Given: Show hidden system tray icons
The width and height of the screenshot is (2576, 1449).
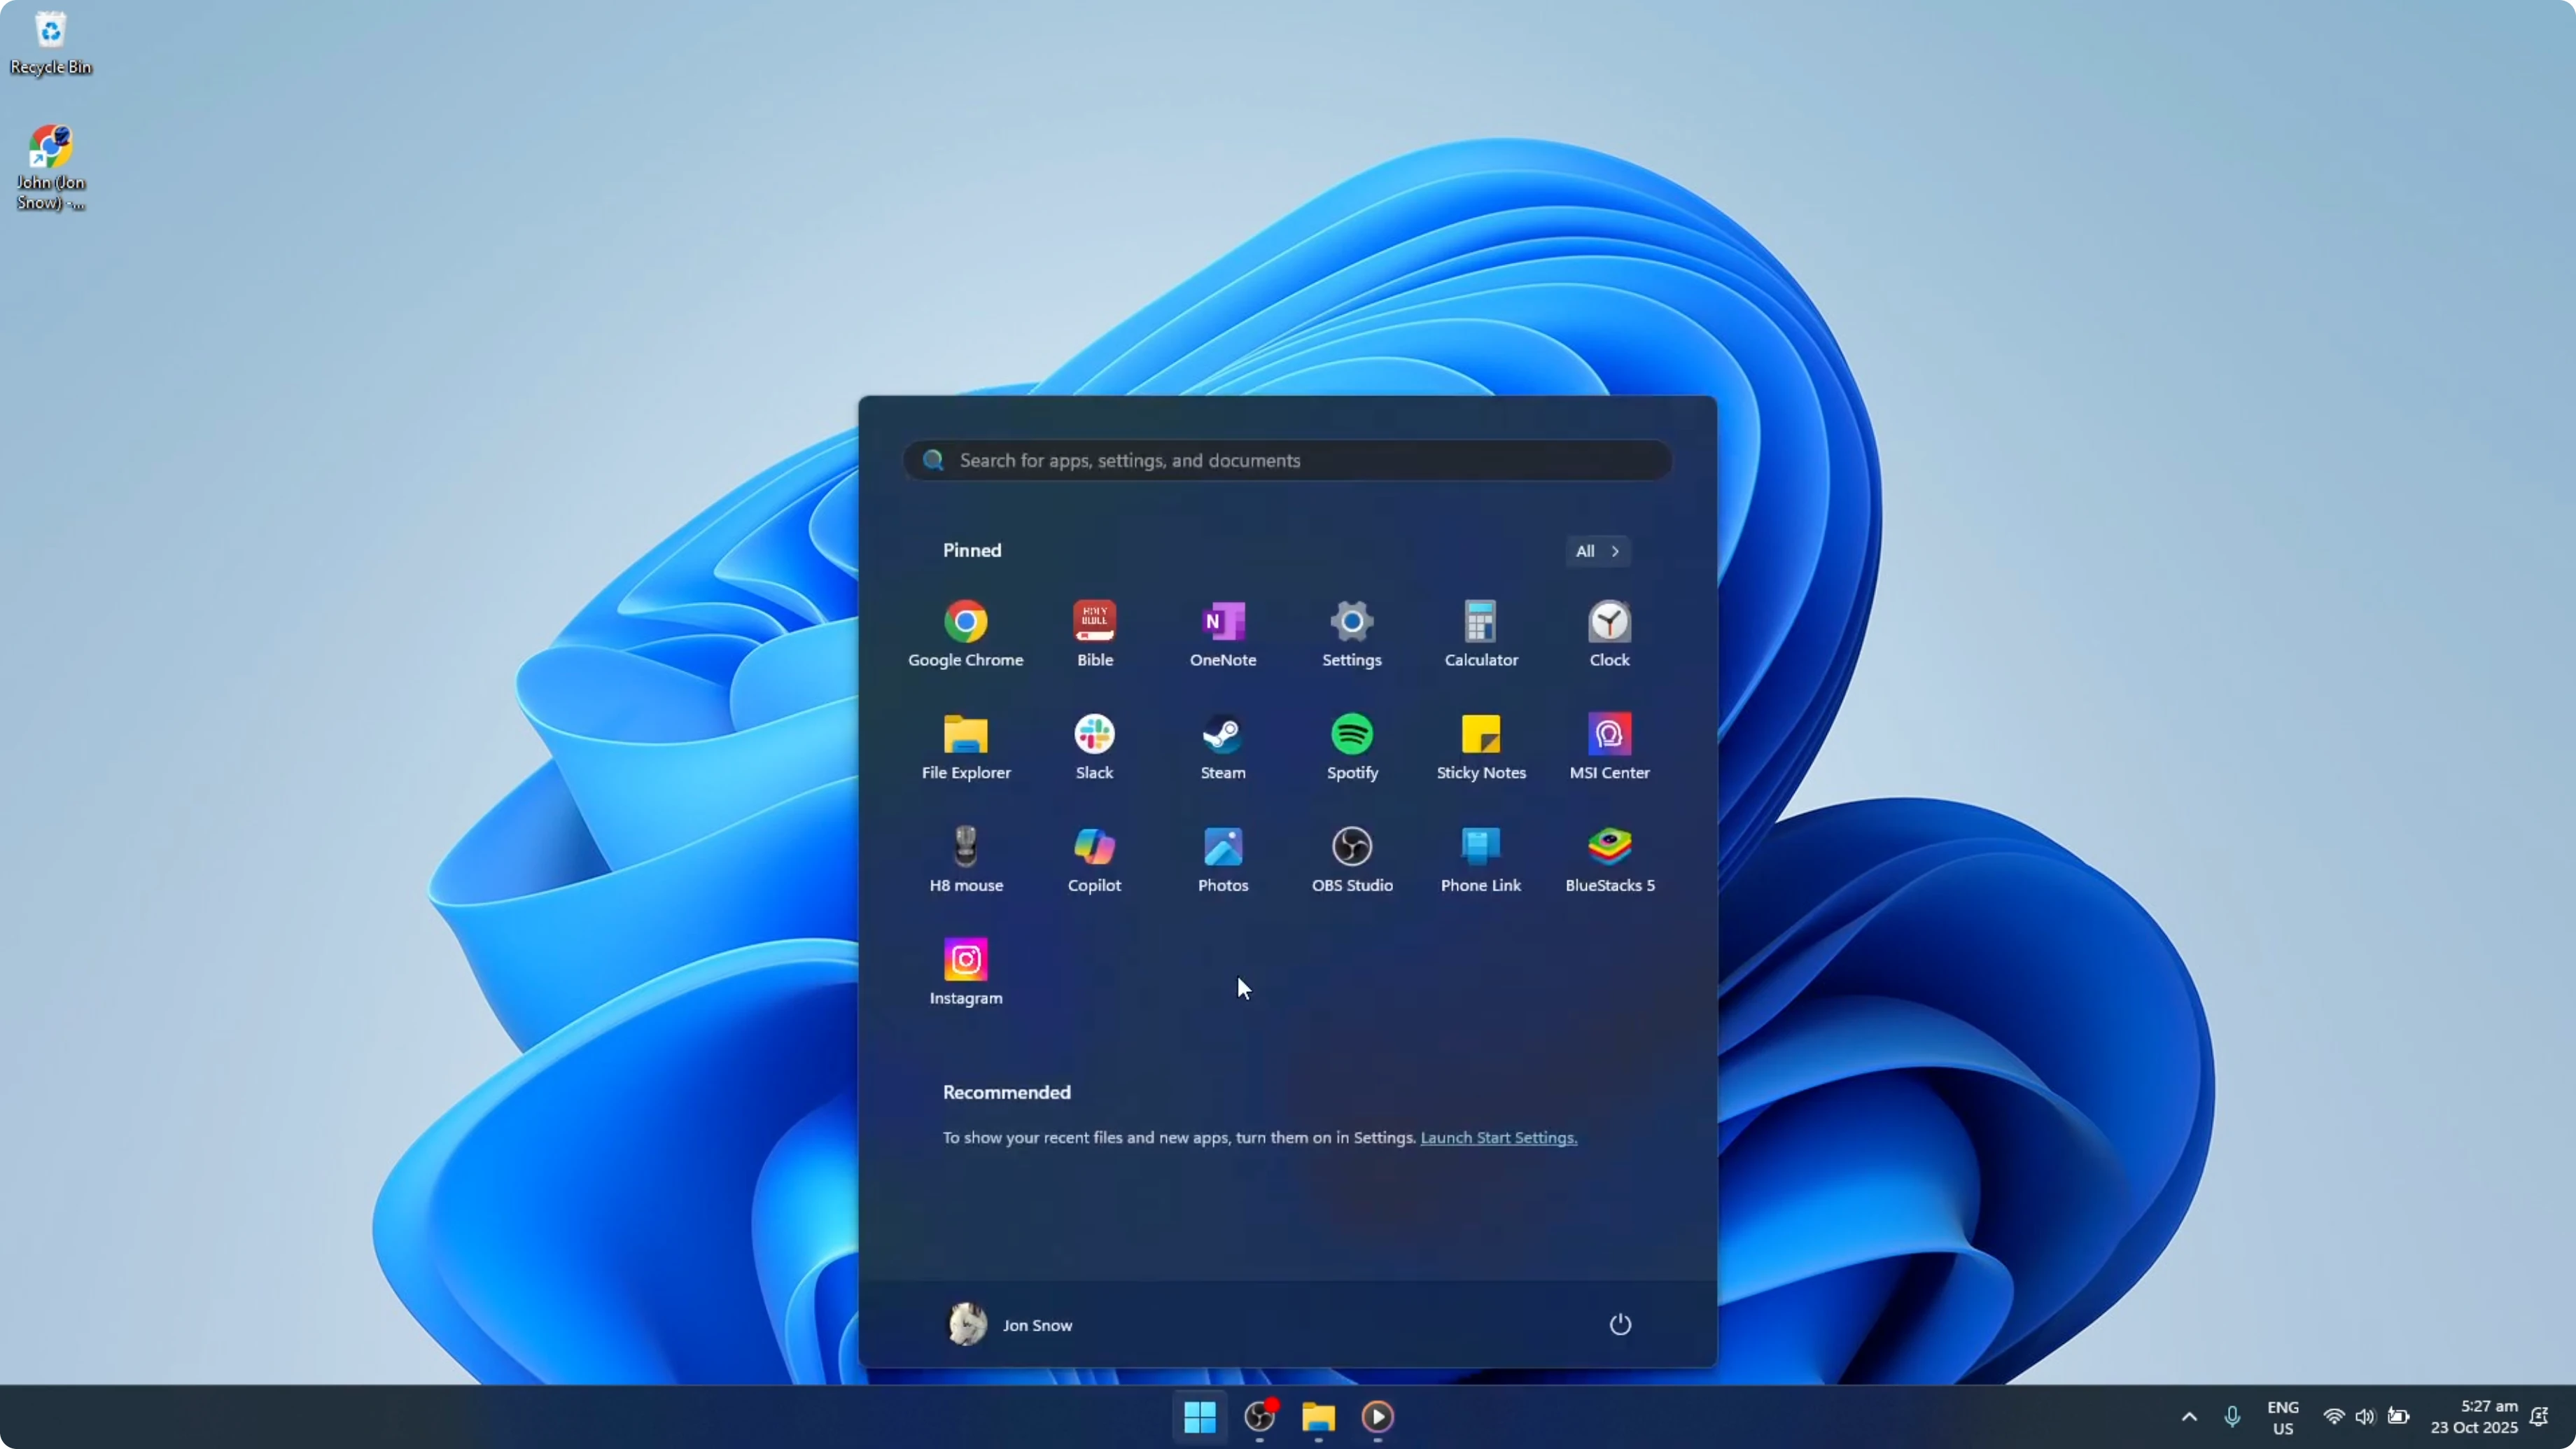Looking at the screenshot, I should coord(2189,1416).
